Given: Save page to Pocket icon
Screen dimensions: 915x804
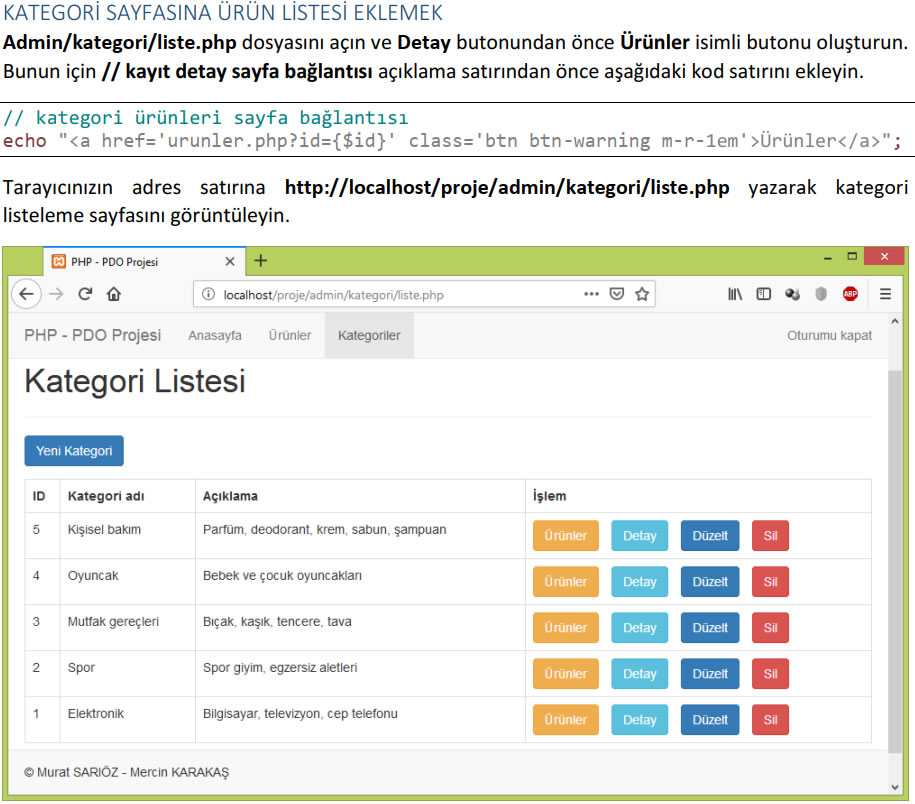Looking at the screenshot, I should pos(617,294).
